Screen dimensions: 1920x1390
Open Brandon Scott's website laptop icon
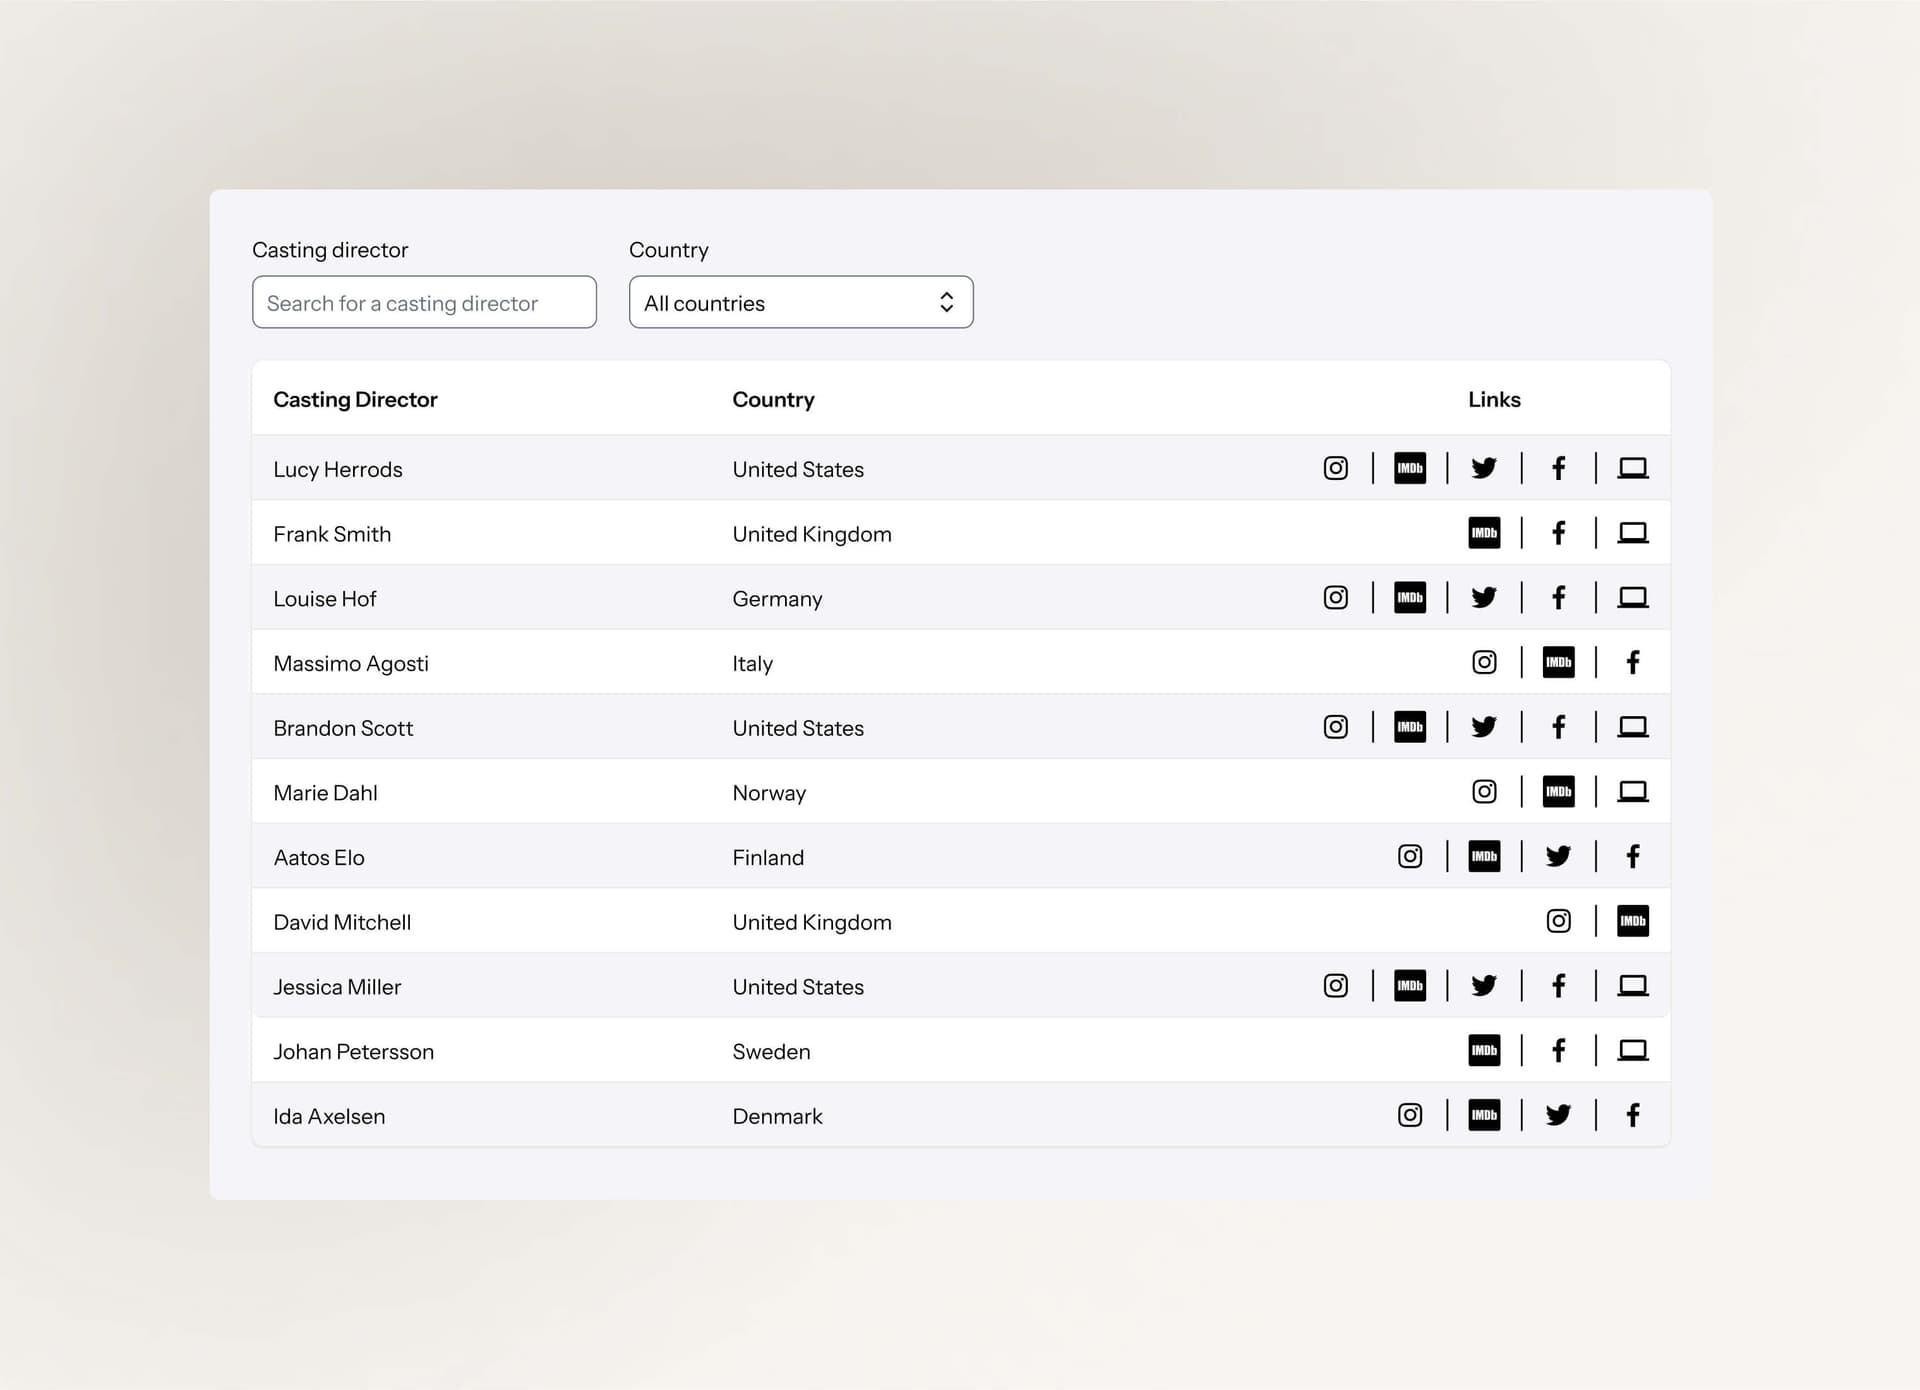click(x=1632, y=727)
